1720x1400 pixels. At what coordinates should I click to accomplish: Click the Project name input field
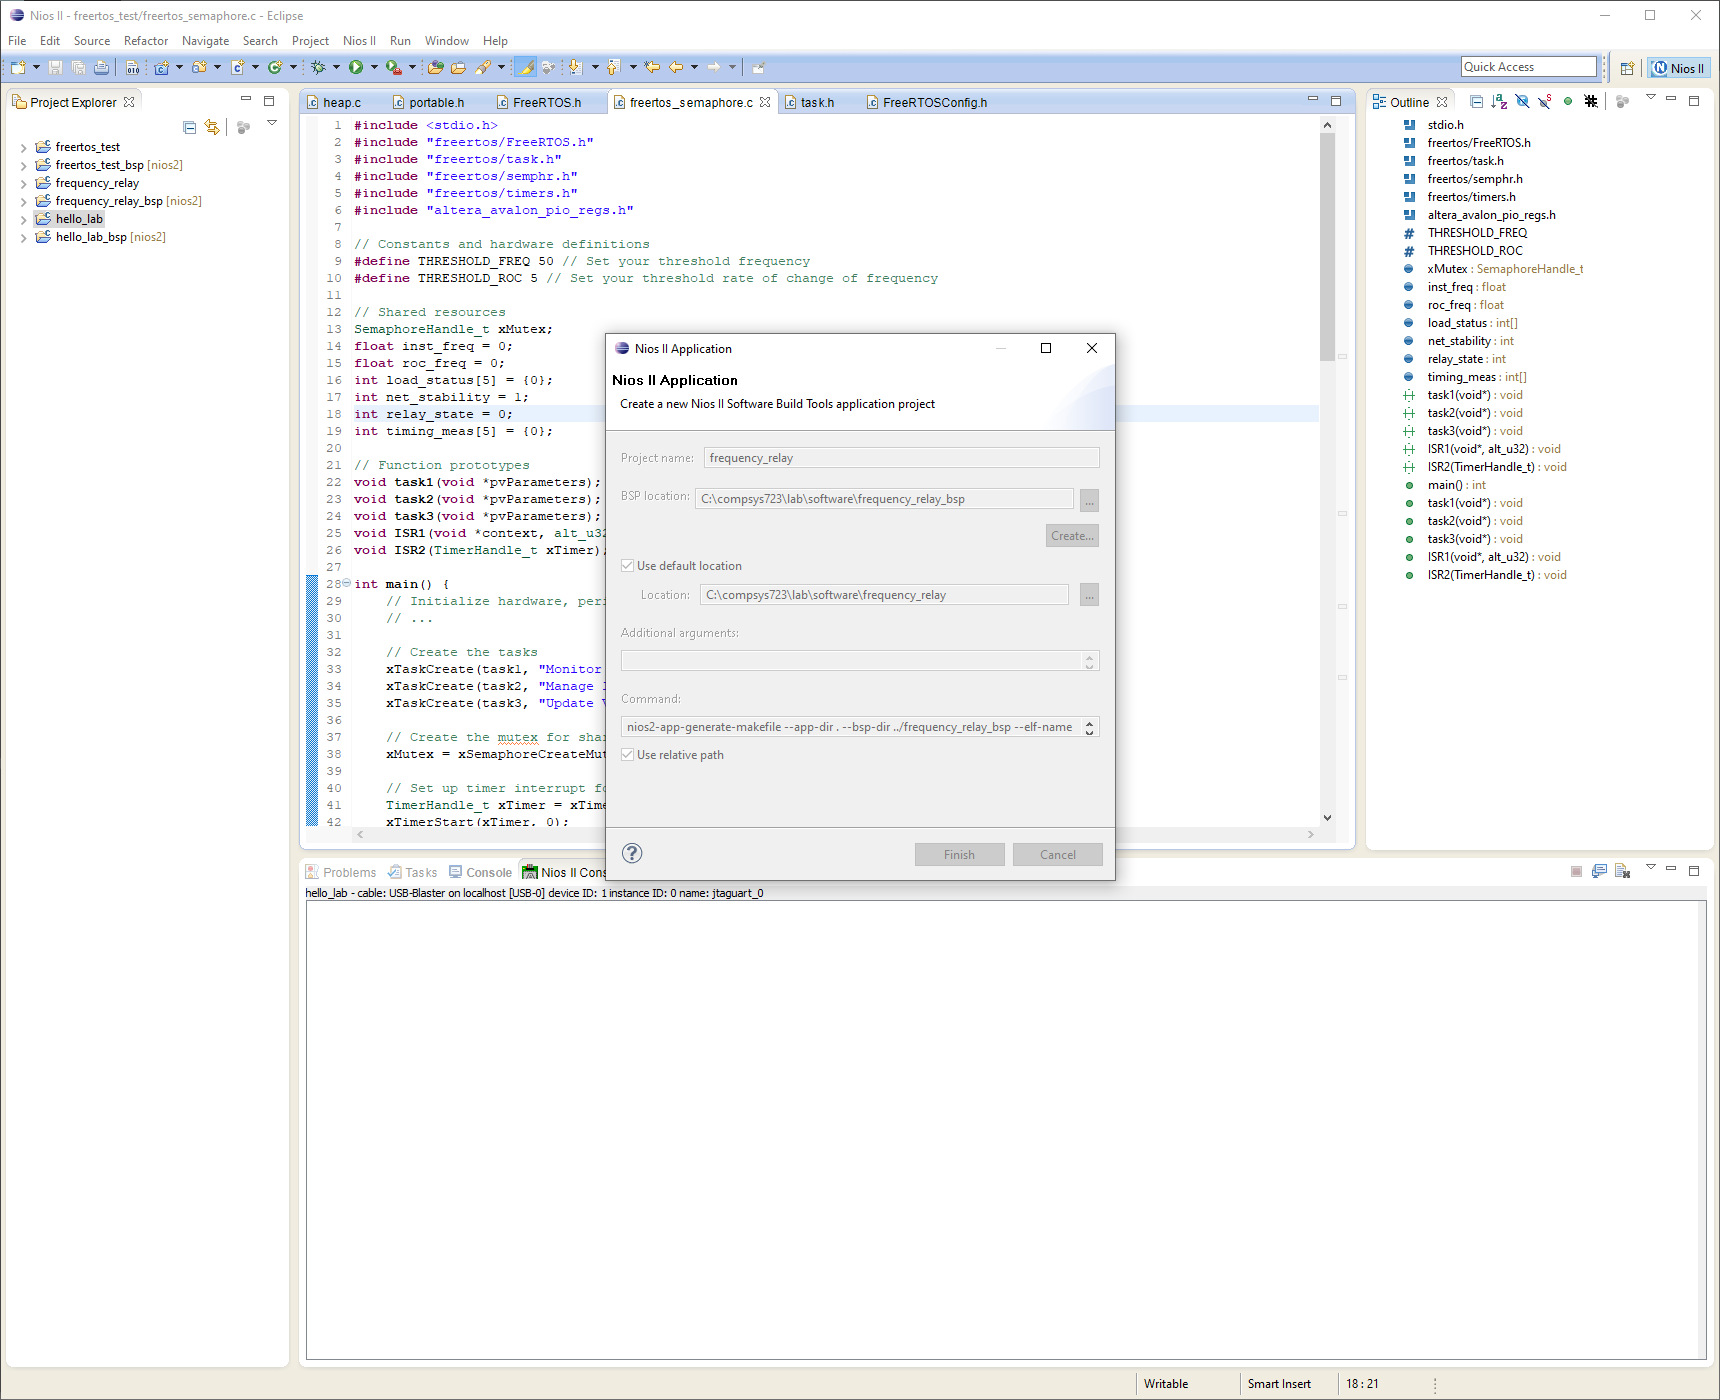[901, 458]
